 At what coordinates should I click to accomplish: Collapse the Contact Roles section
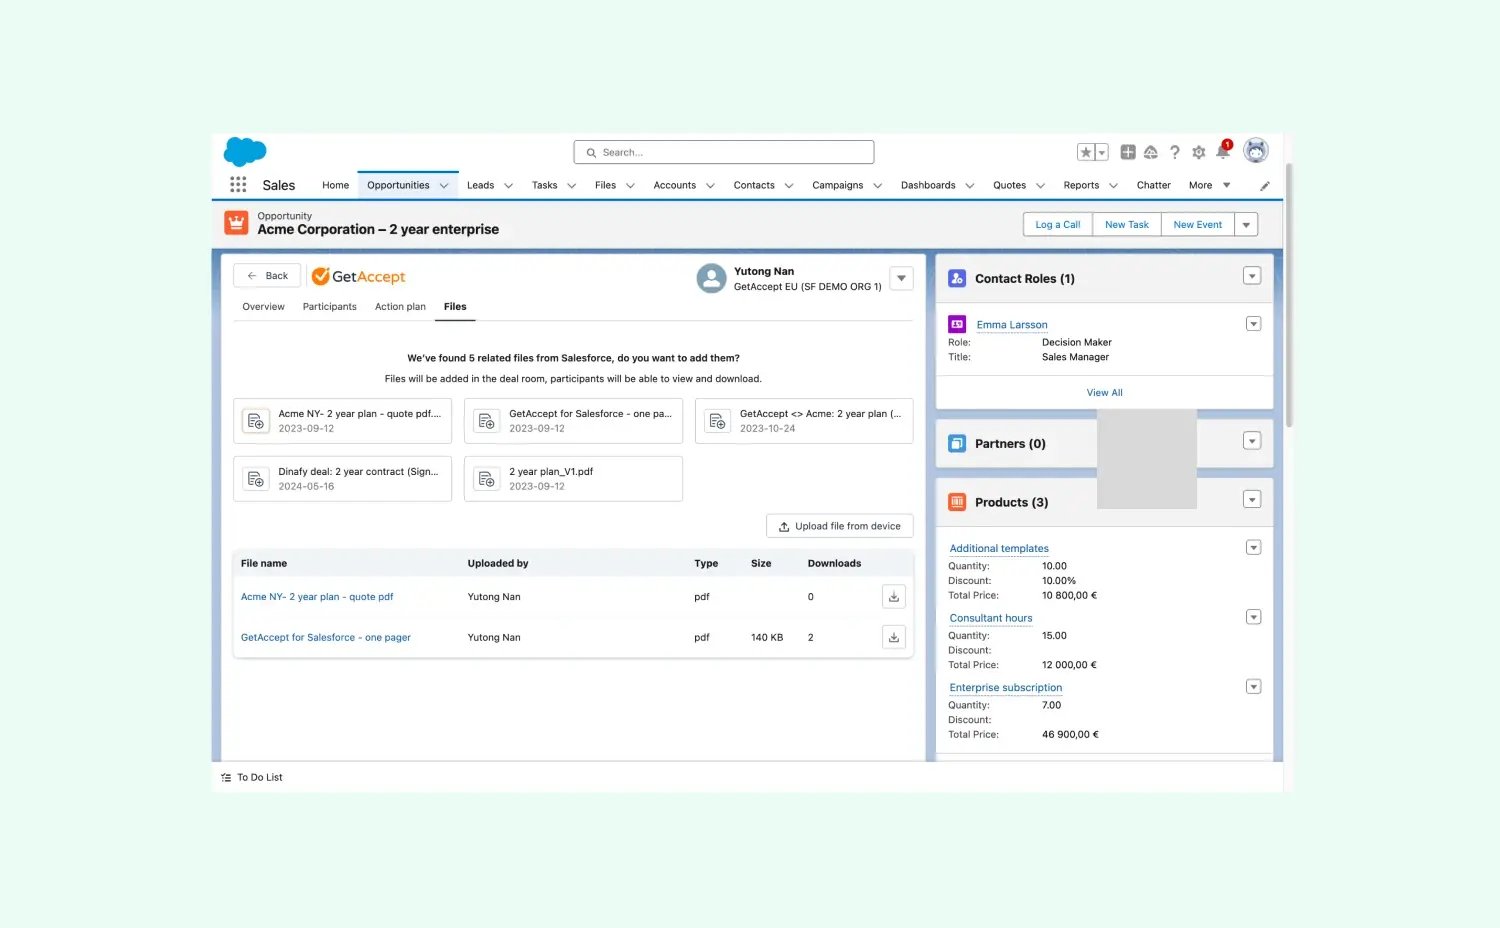tap(1252, 275)
